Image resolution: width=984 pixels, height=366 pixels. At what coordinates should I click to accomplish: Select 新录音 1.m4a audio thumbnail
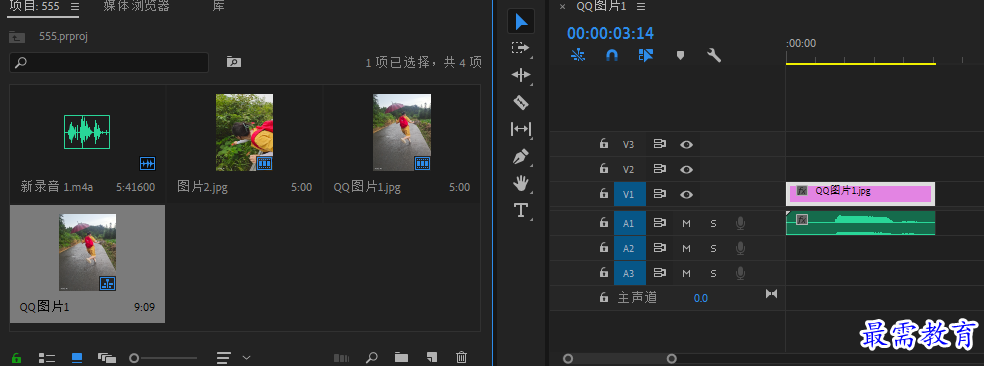[x=87, y=132]
